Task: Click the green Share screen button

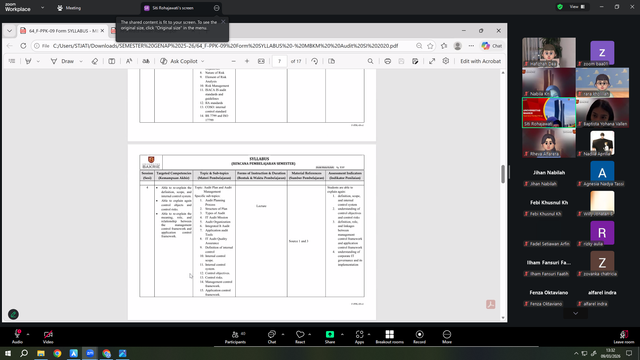Action: click(x=330, y=337)
